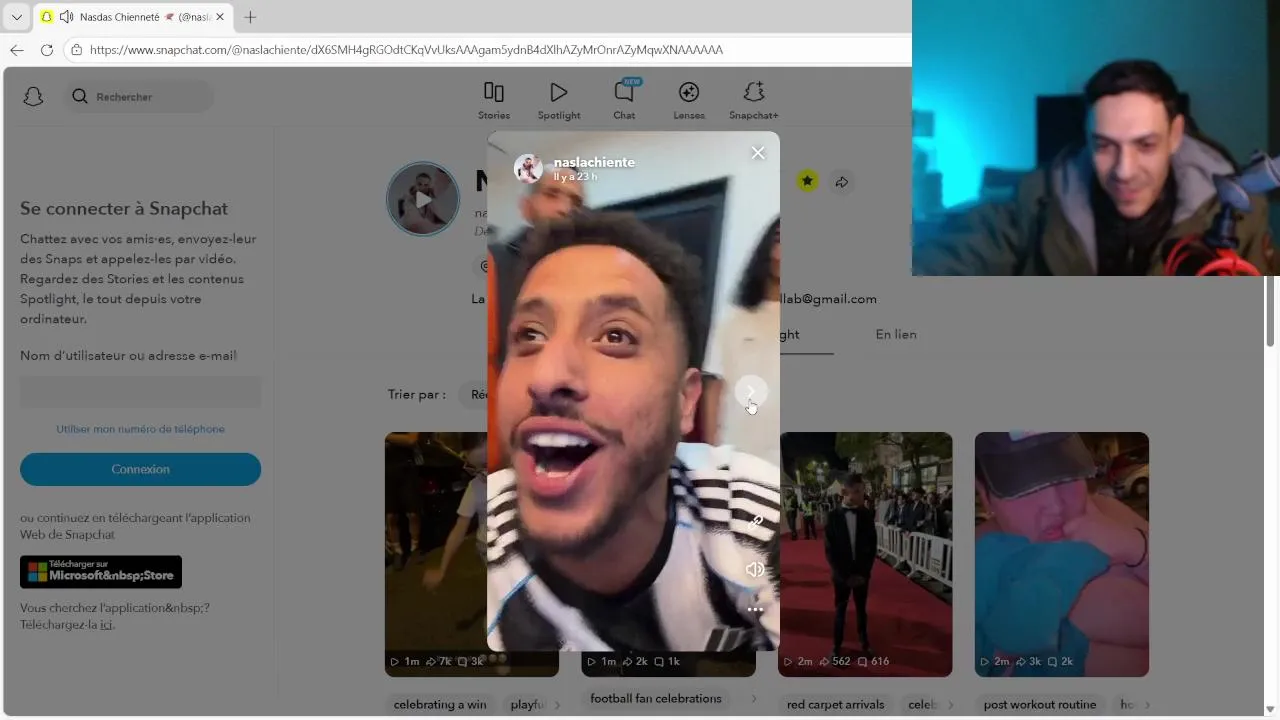Image resolution: width=1280 pixels, height=720 pixels.
Task: View site information icon in address bar
Action: tap(76, 50)
